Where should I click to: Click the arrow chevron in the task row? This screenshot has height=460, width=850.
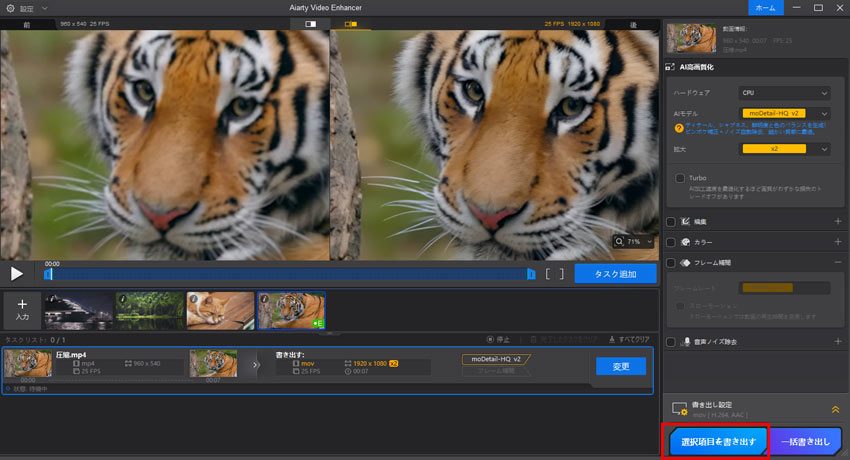click(x=255, y=365)
